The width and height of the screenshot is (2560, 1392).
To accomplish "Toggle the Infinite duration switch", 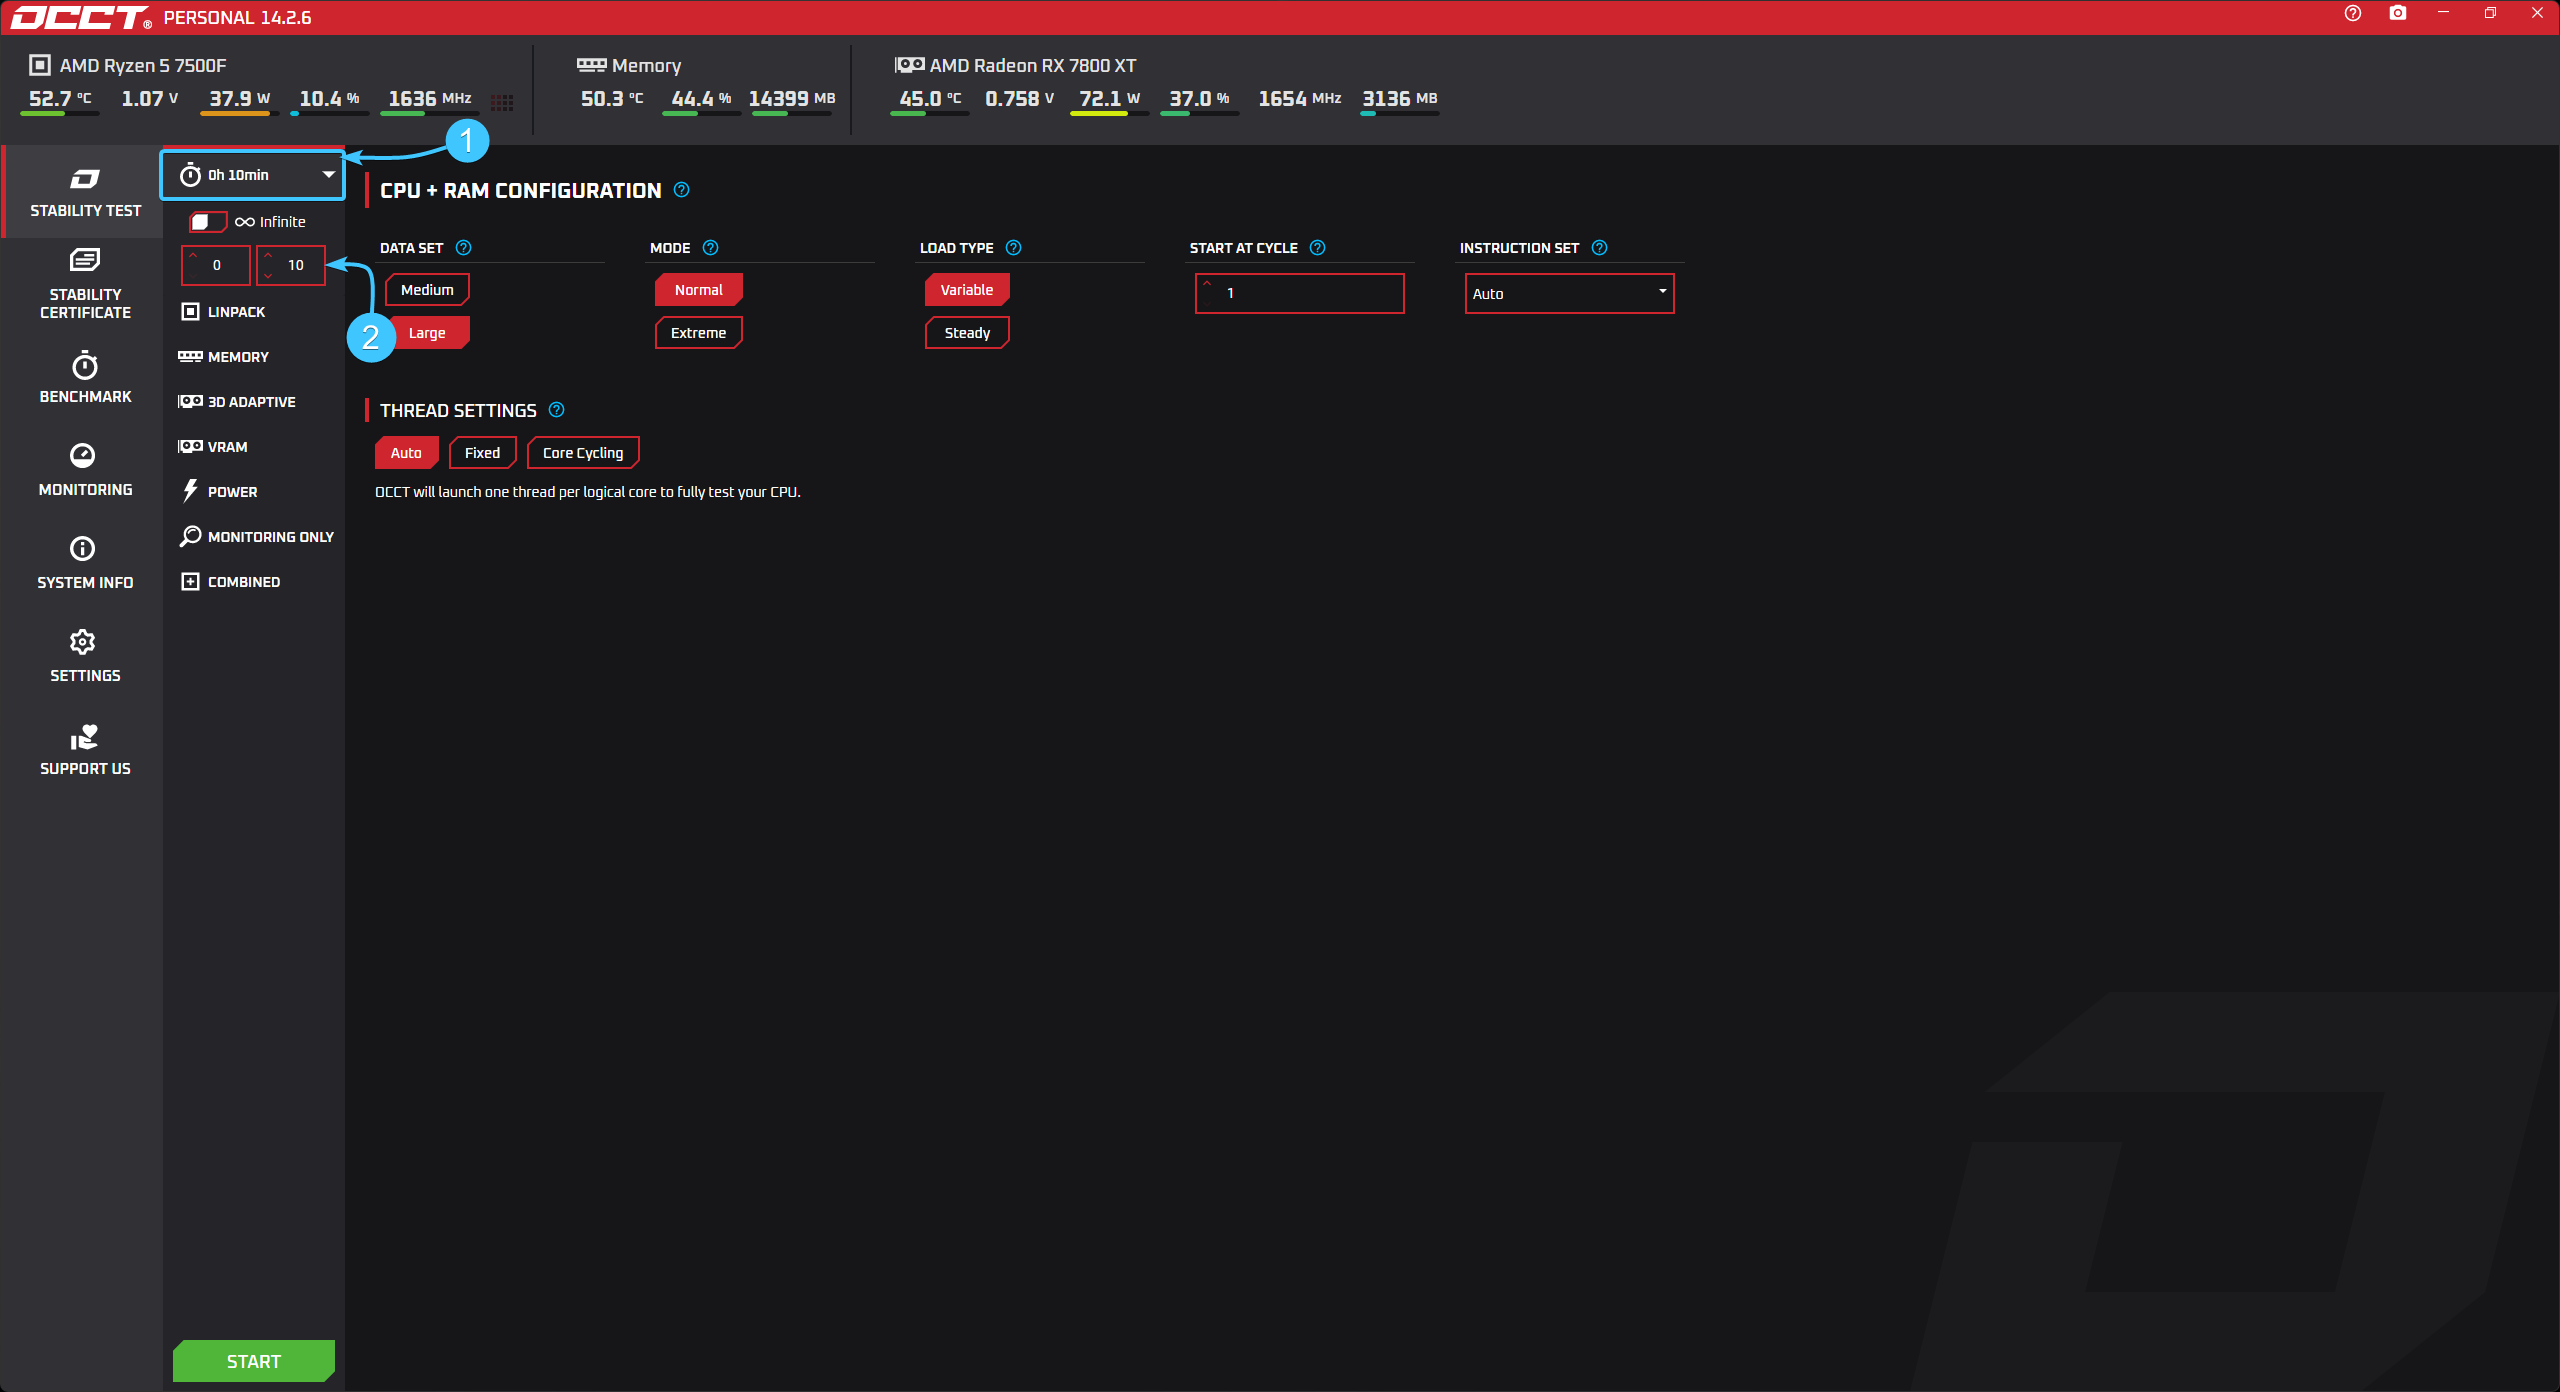I will click(x=208, y=222).
